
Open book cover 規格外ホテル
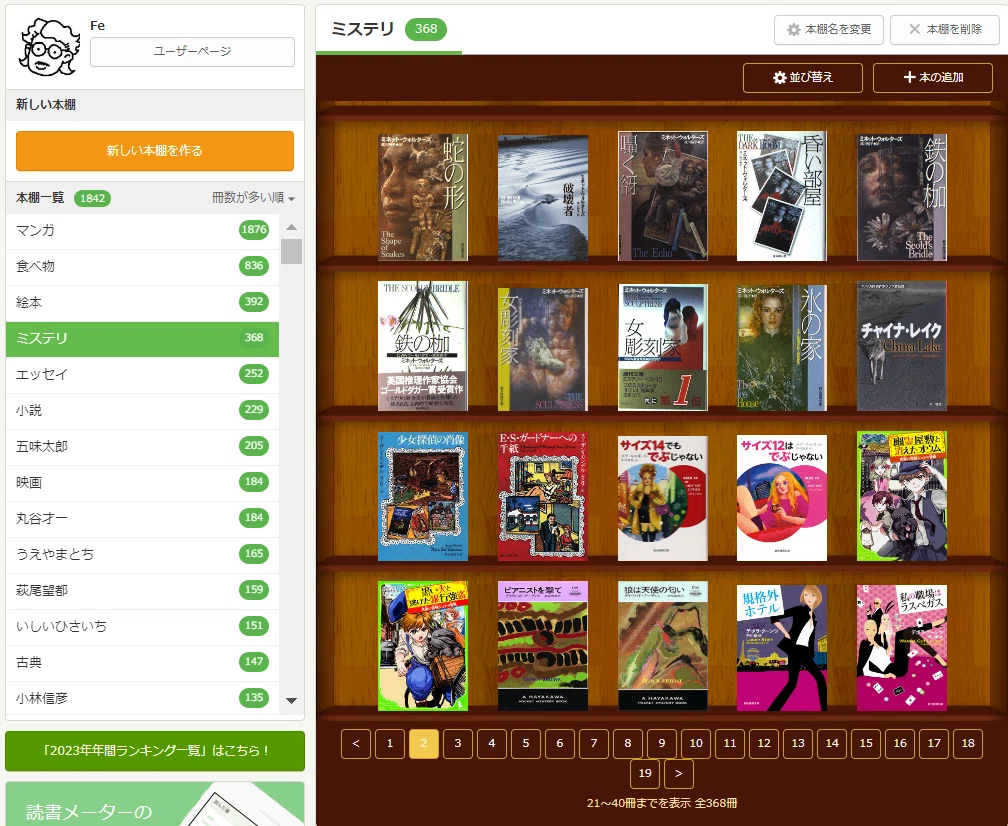[782, 648]
